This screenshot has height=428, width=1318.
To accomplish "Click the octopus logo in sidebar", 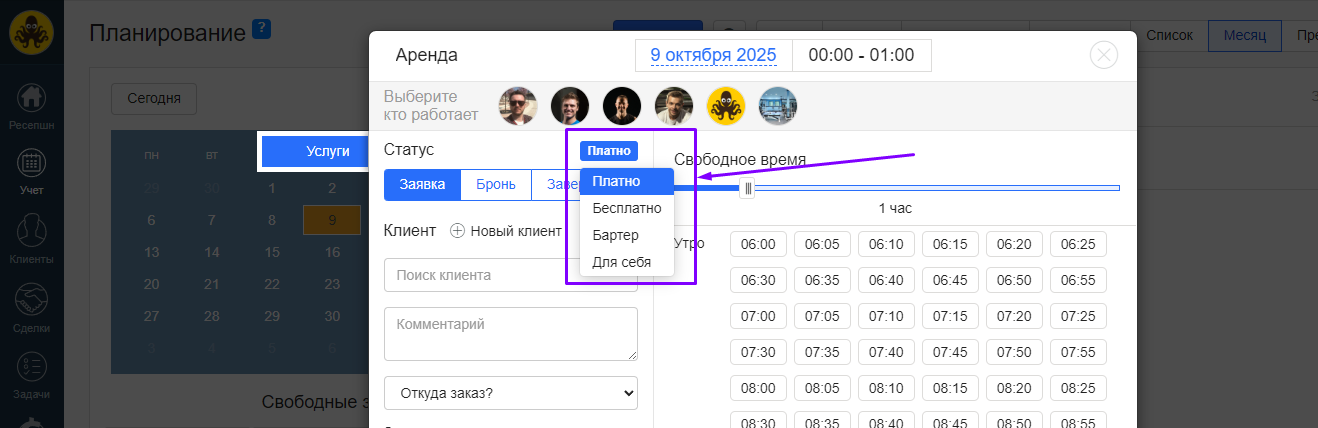I will [31, 31].
